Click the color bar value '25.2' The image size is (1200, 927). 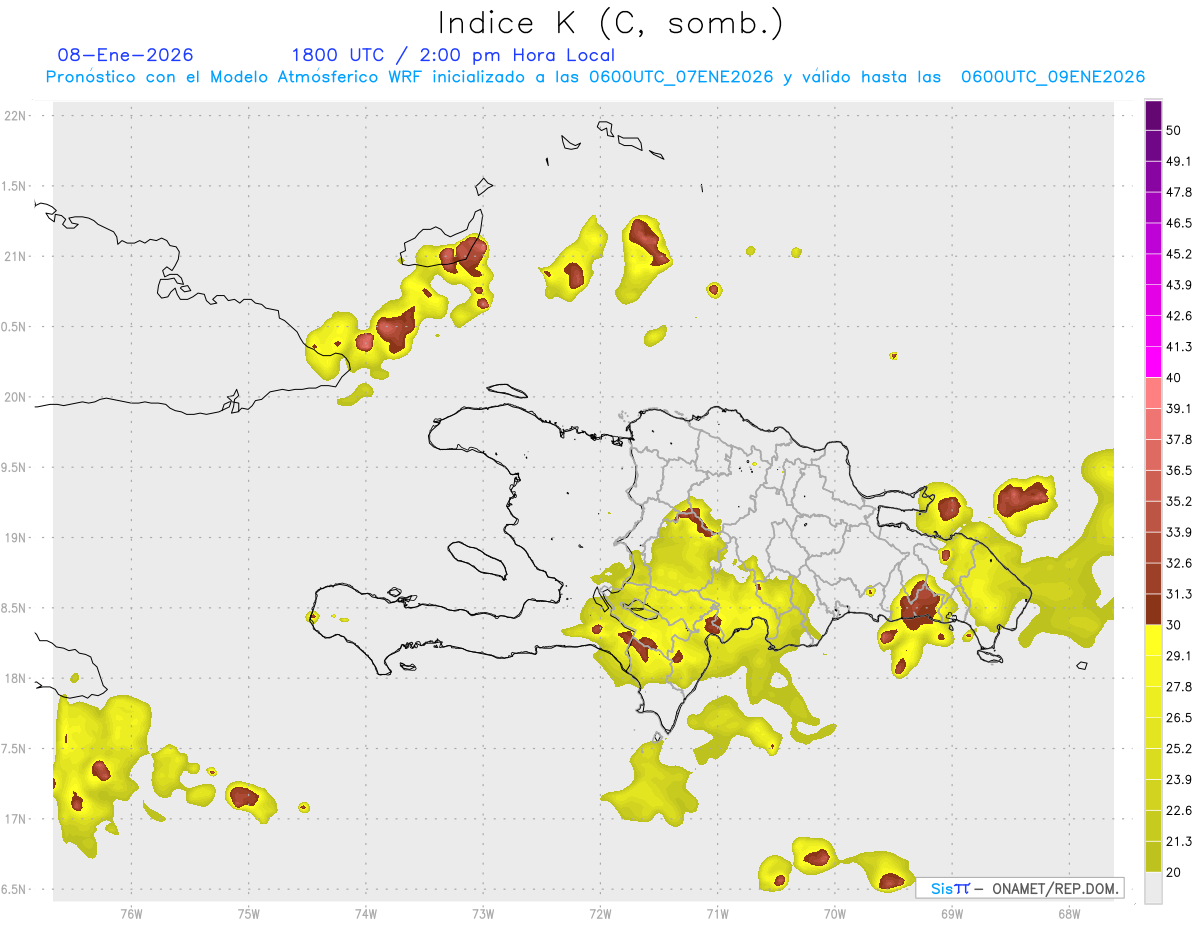click(1179, 749)
